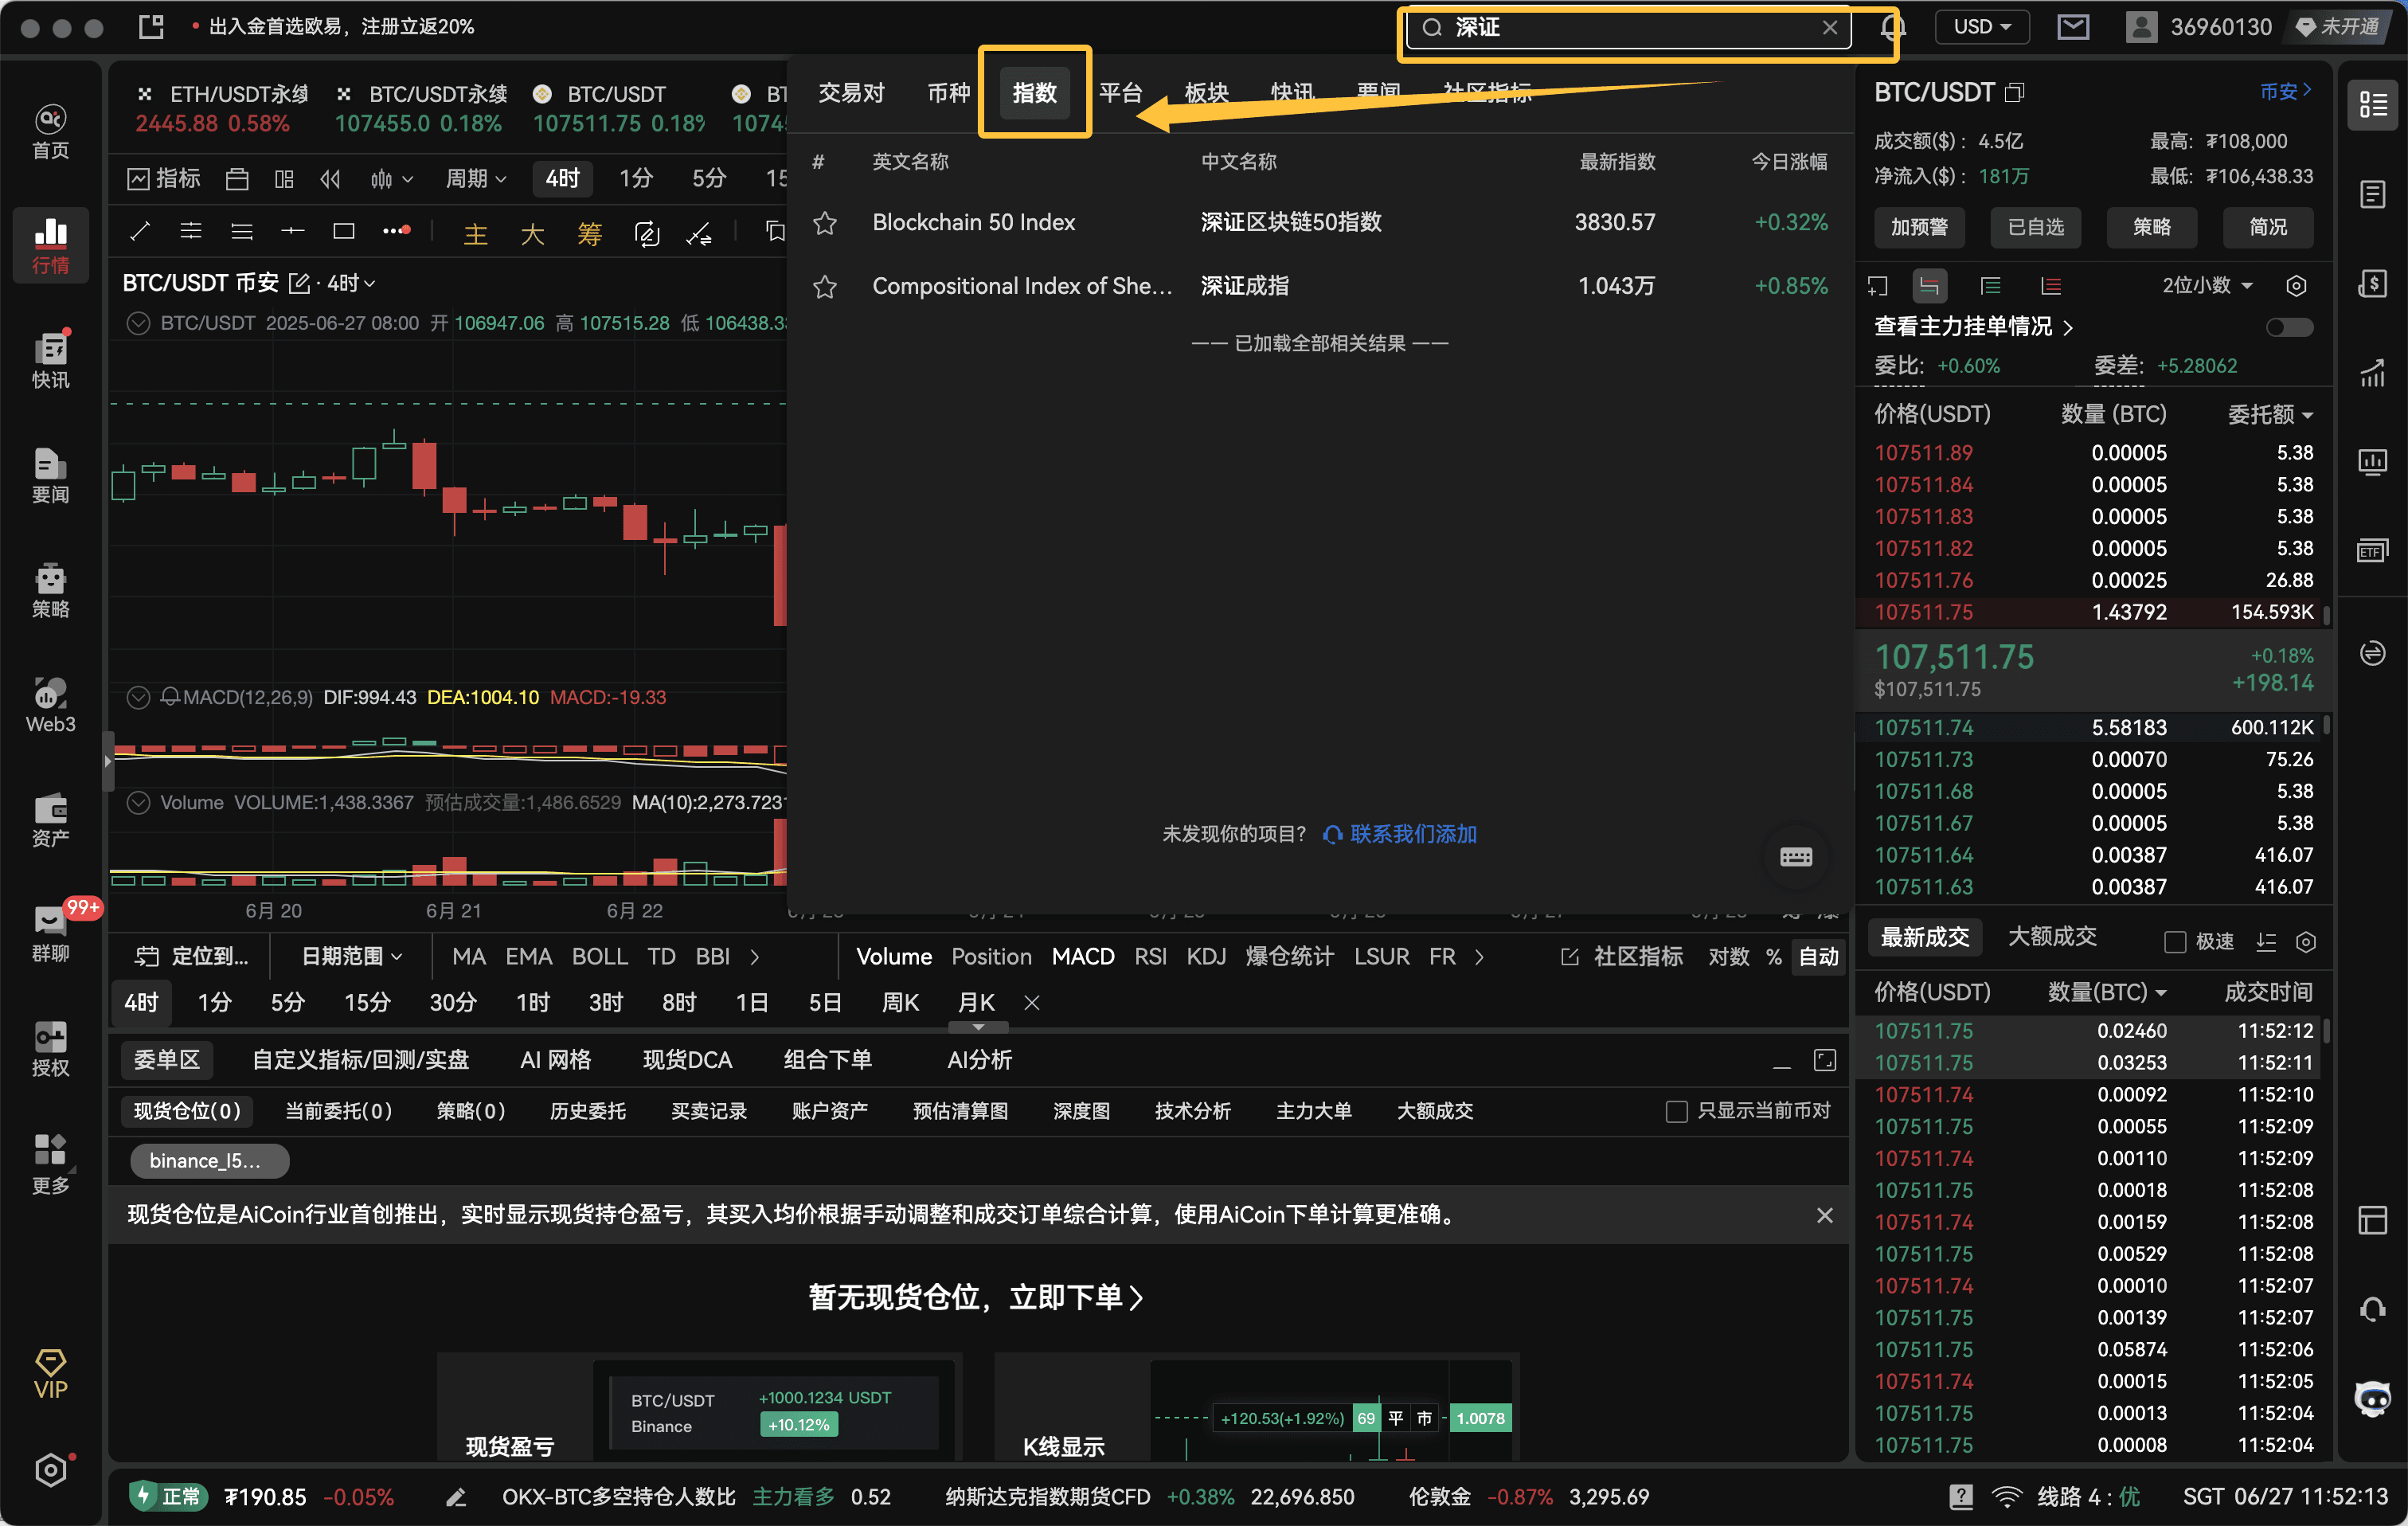Open Web3 section in sidebar
2408x1526 pixels.
click(51, 705)
